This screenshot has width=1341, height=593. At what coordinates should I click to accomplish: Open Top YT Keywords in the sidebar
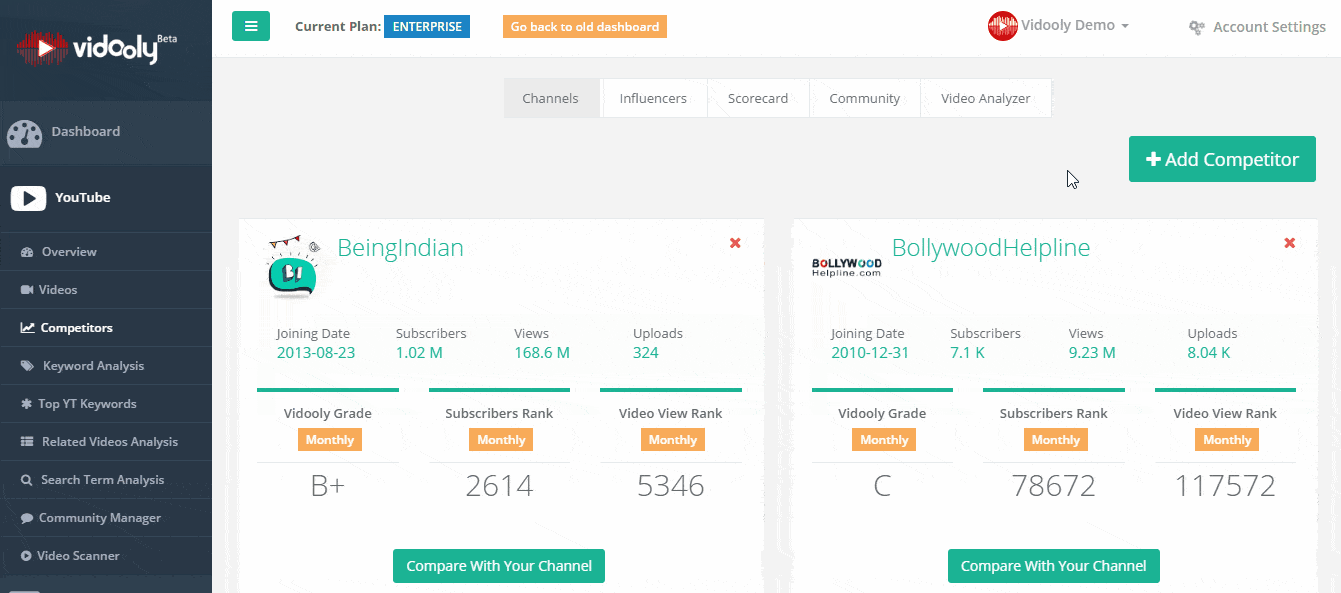(x=106, y=404)
